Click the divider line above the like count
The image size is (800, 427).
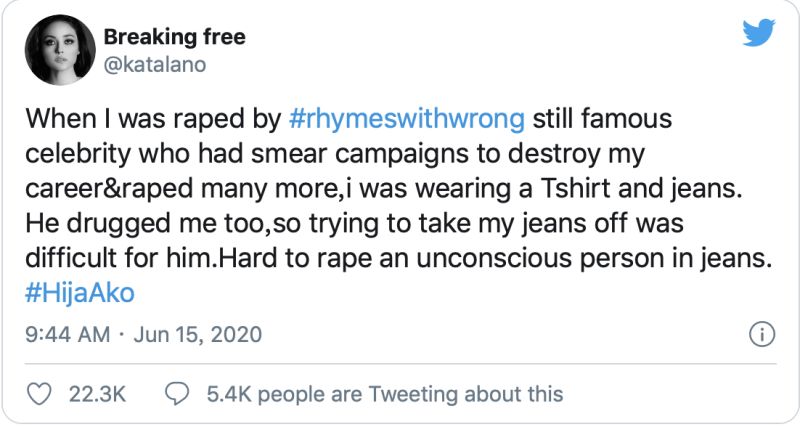[x=401, y=364]
